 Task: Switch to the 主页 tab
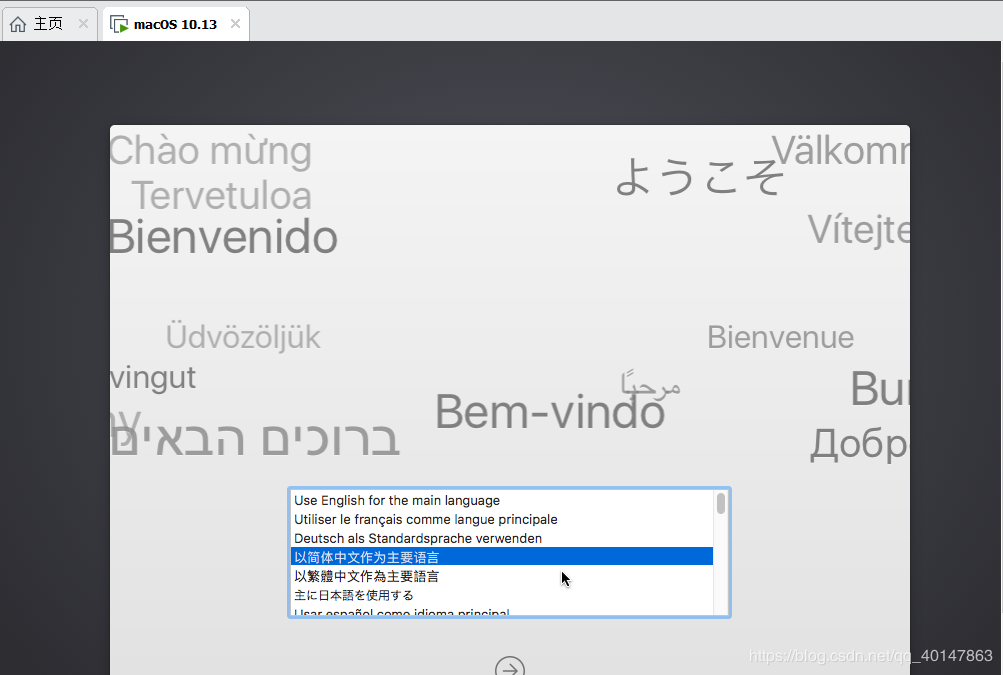click(x=48, y=24)
